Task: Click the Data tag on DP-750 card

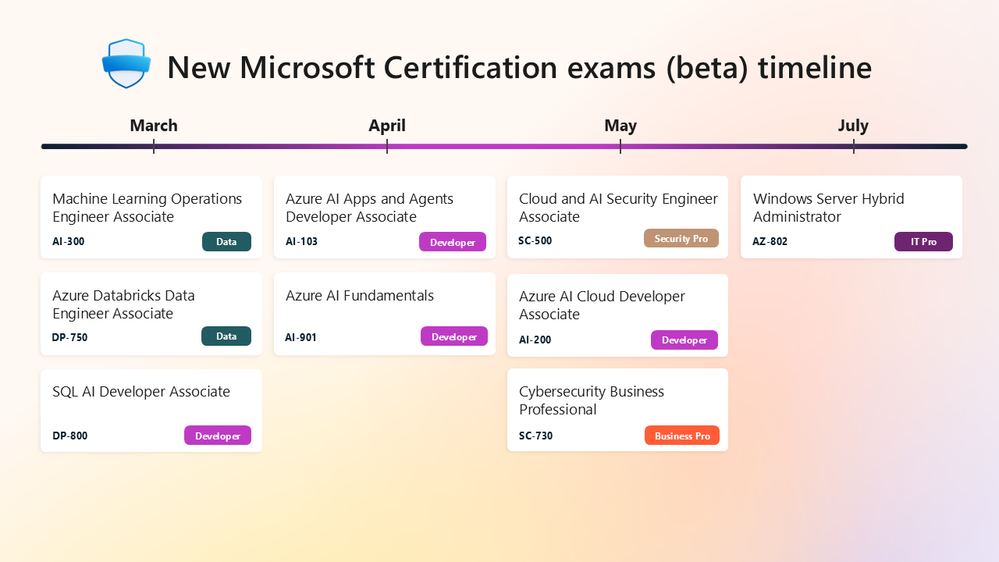Action: coord(226,336)
